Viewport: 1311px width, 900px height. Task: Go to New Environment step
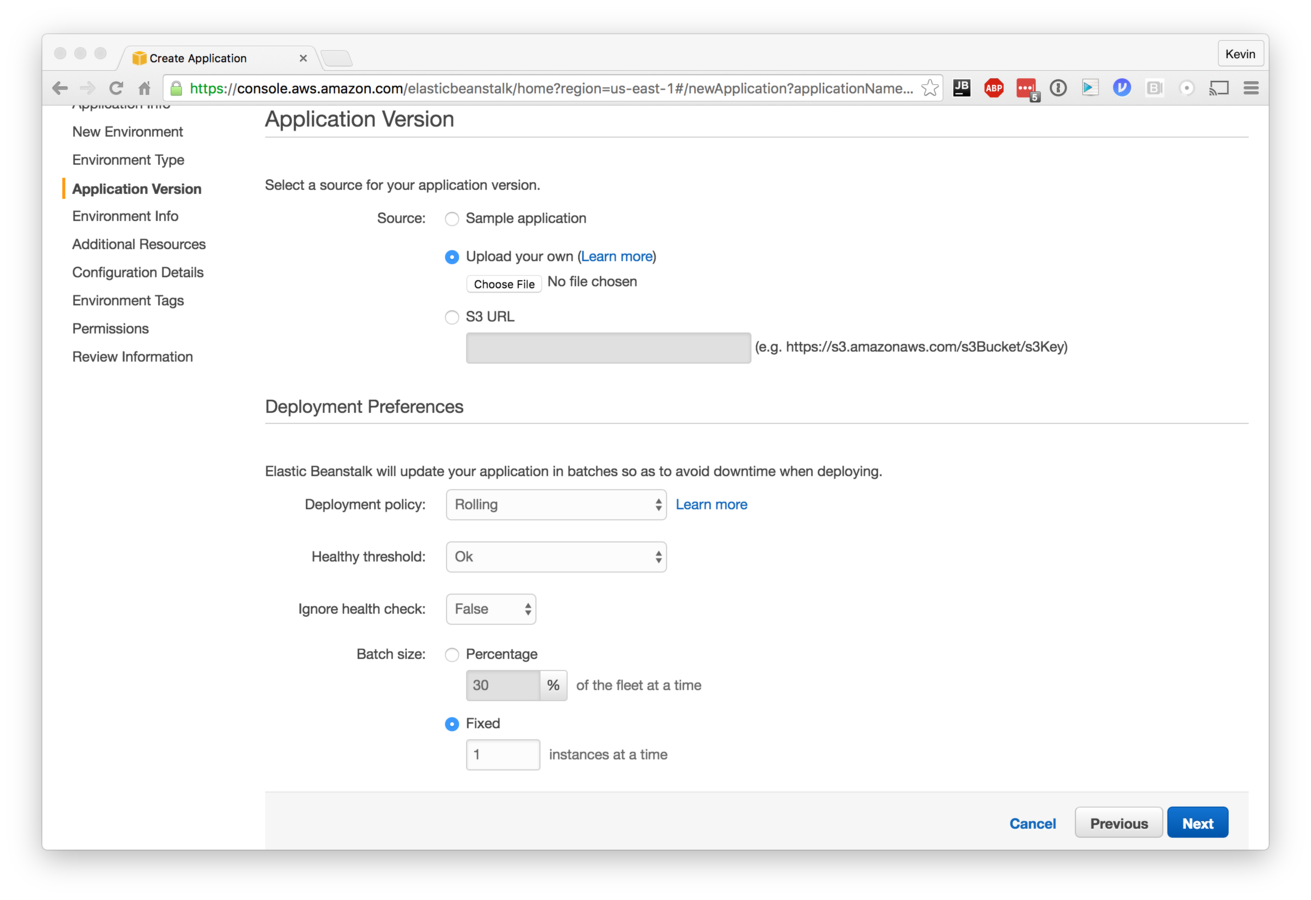(128, 132)
